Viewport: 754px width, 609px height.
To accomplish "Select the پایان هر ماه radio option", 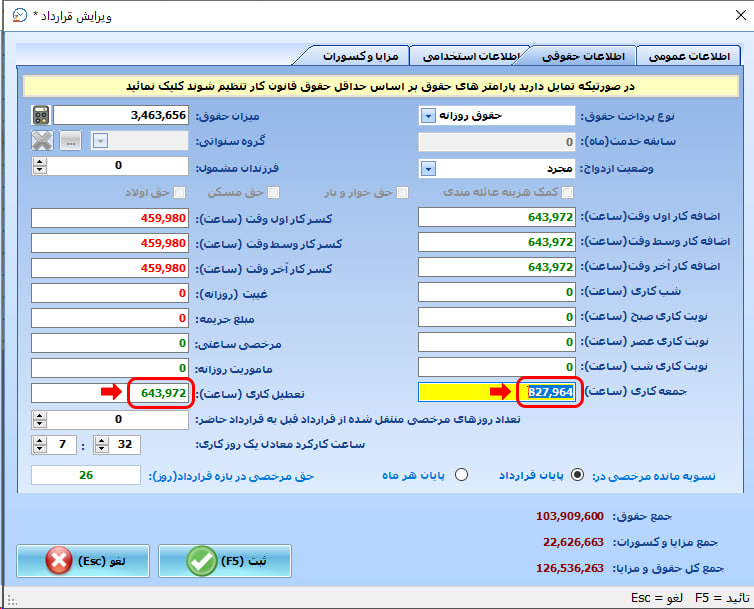I will click(461, 476).
